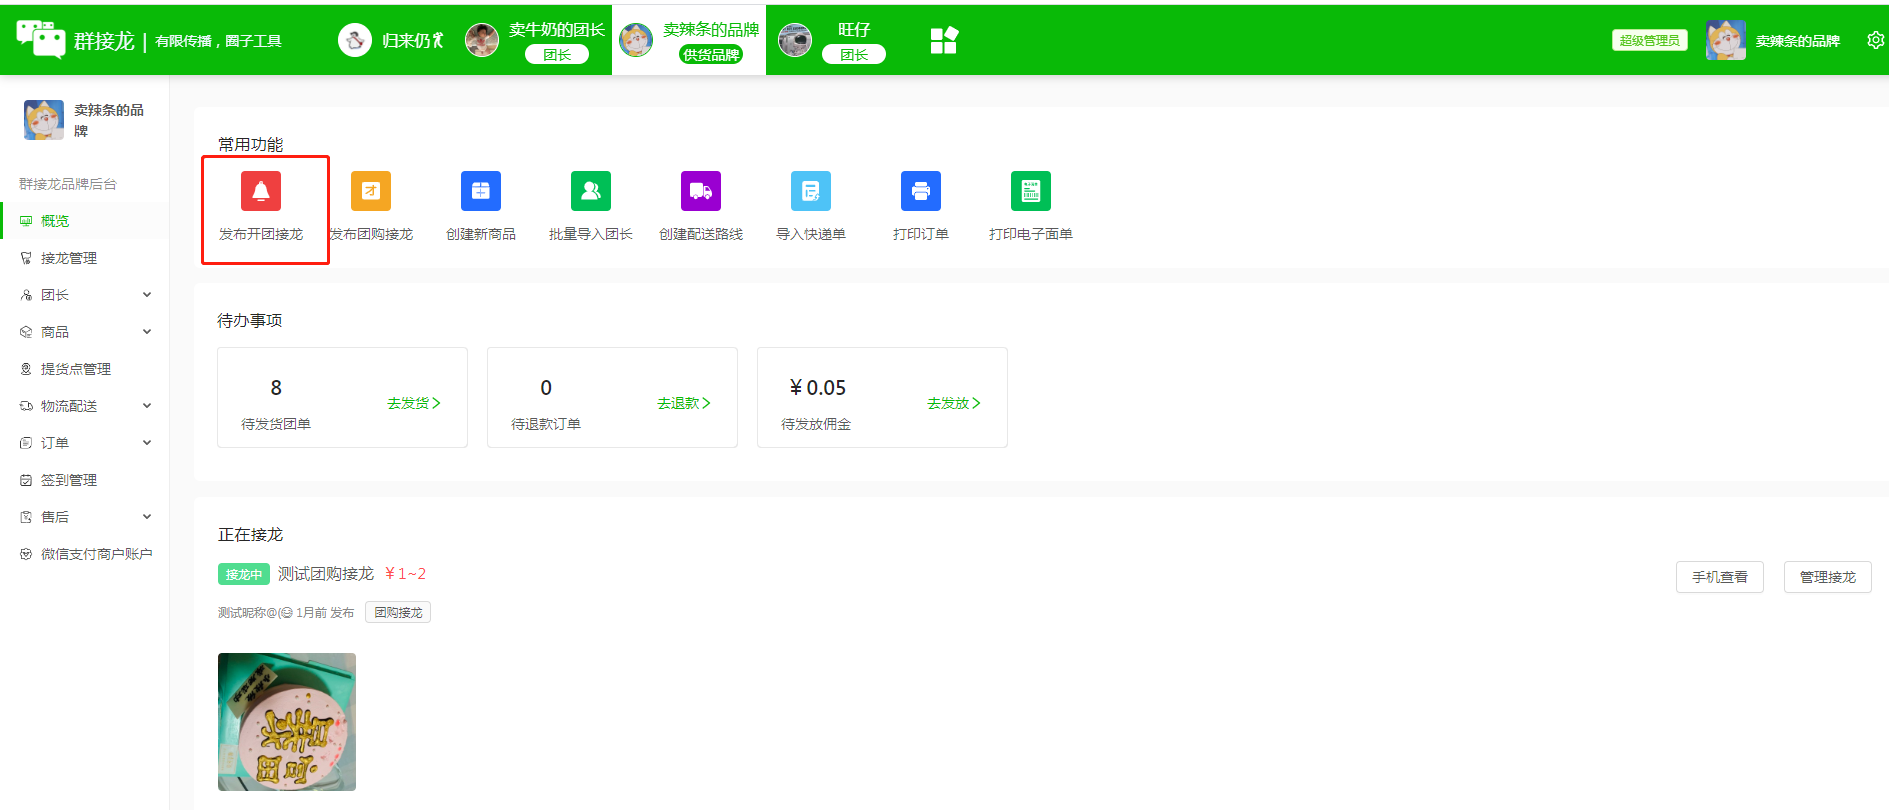
Task: Click the 去发货 link
Action: (x=414, y=403)
